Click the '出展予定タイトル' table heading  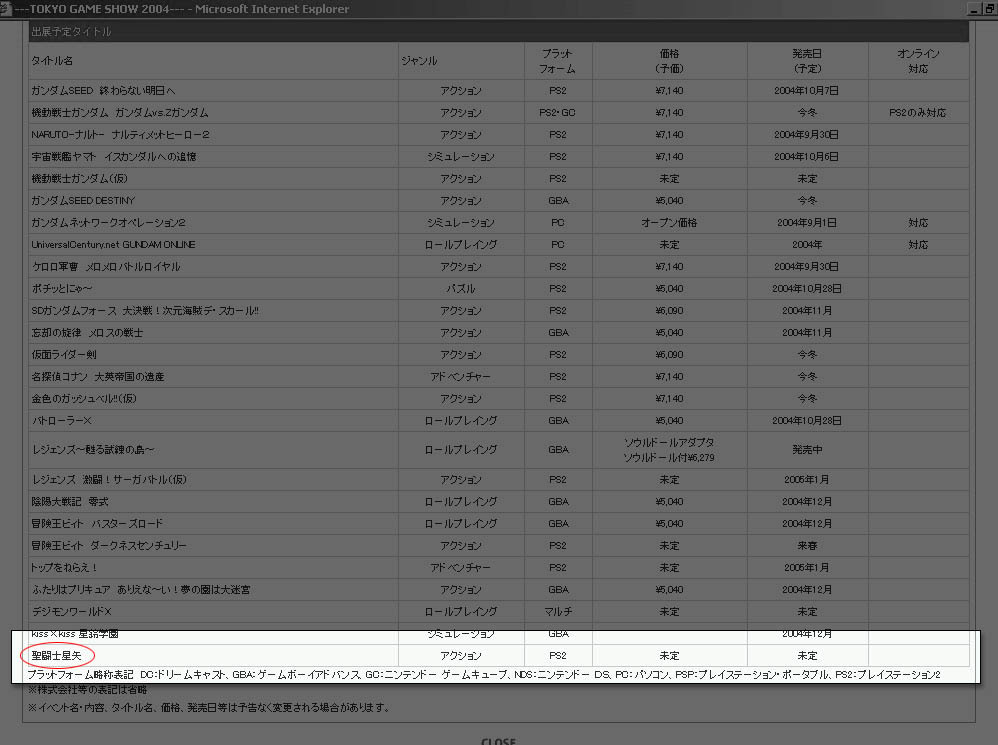coord(71,31)
